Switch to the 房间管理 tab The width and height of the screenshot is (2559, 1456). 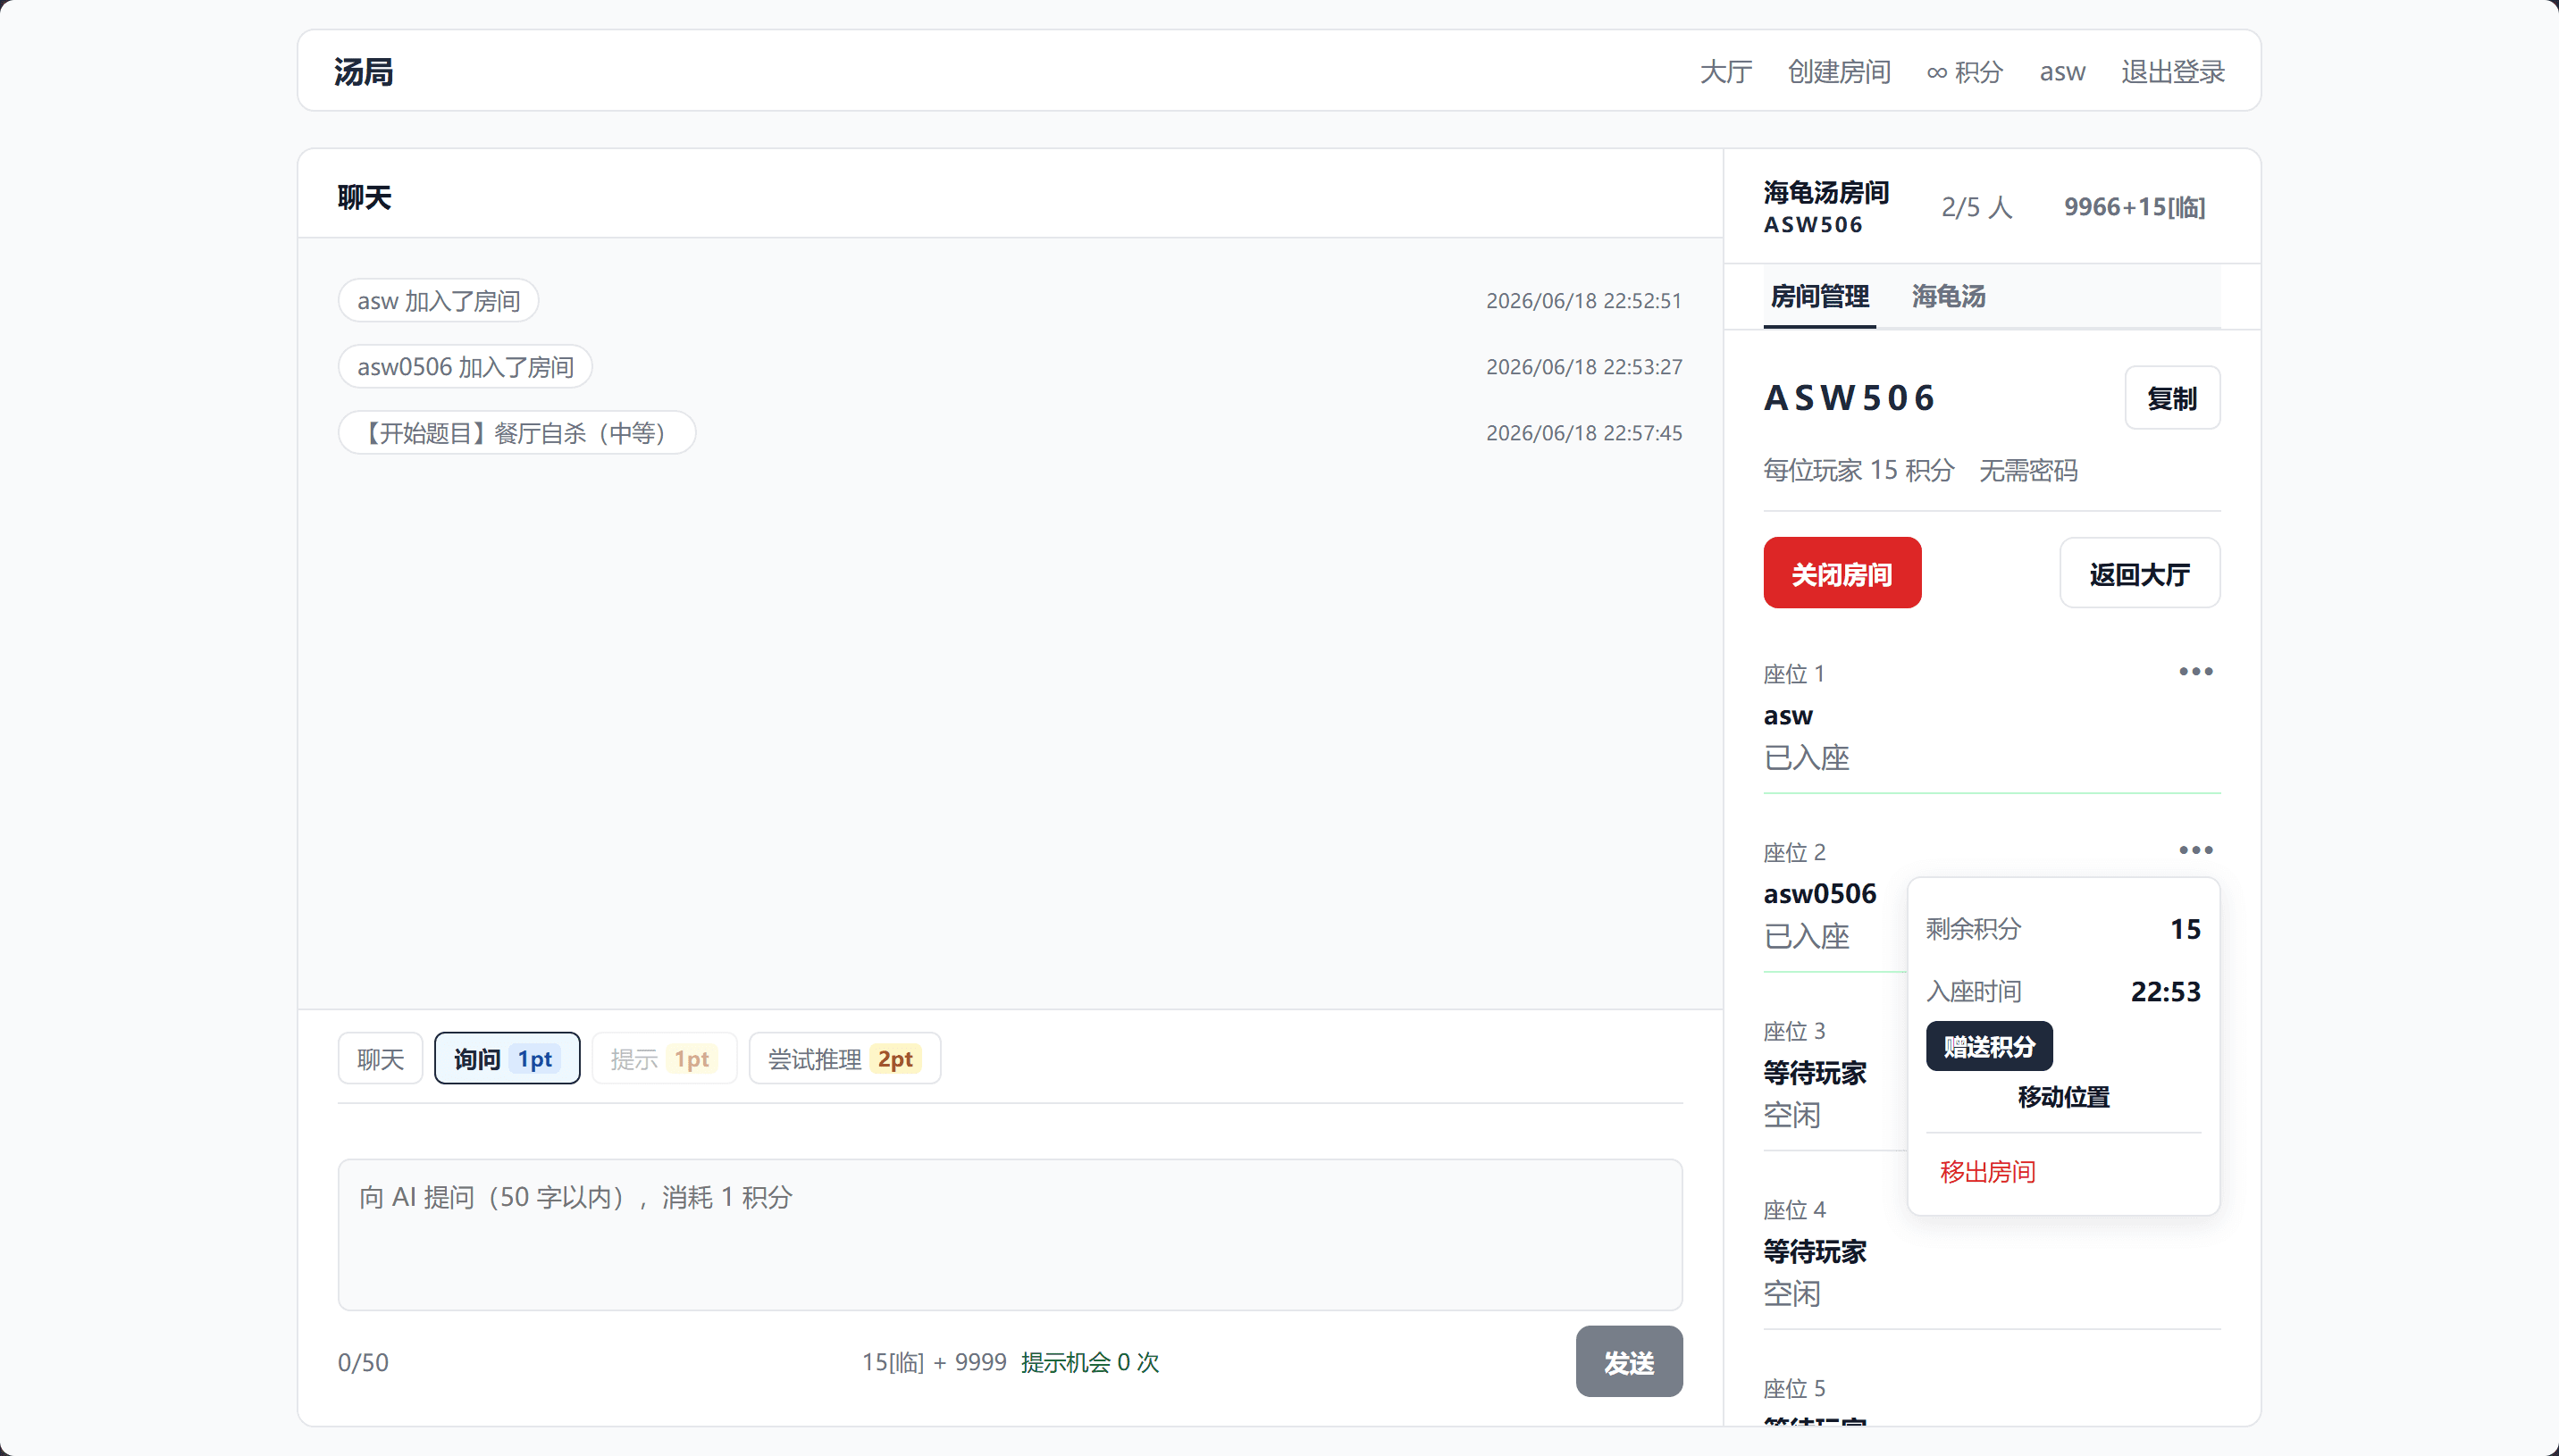tap(1819, 296)
